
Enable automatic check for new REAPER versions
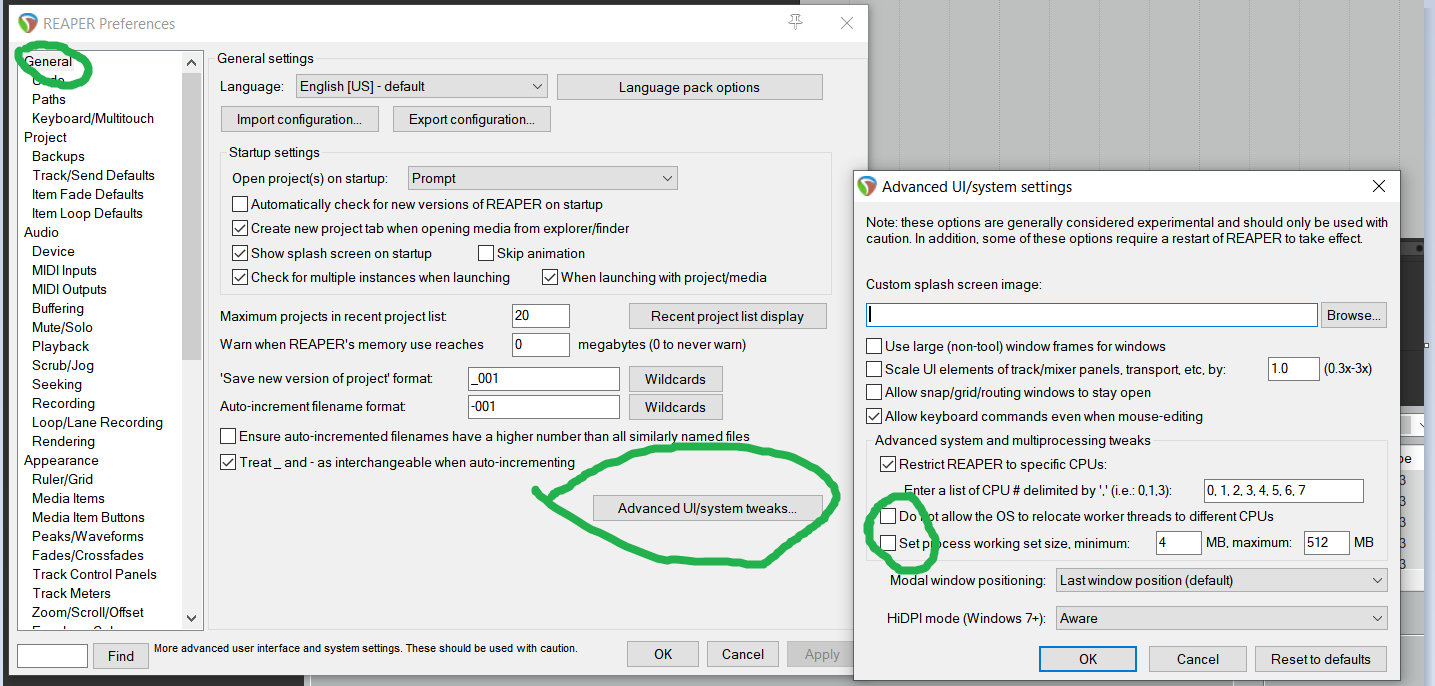pos(240,204)
